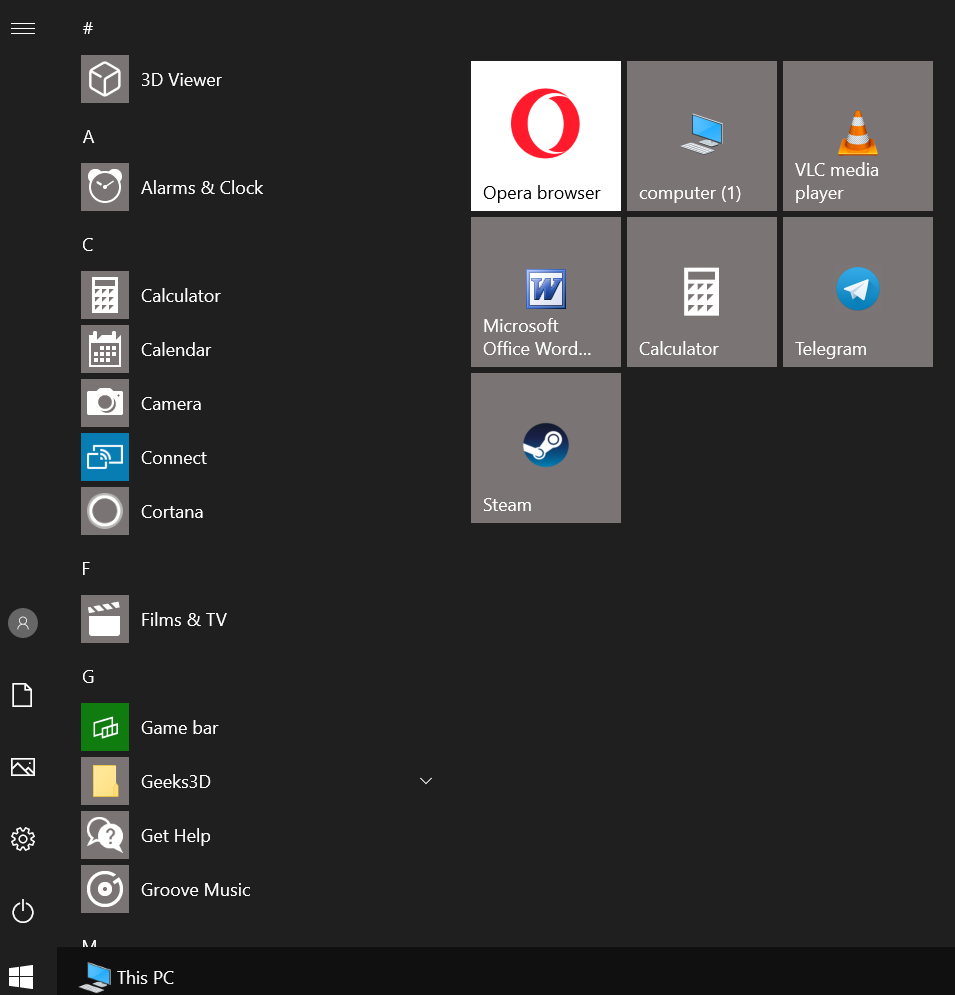Open Settings gear in Start sidebar
This screenshot has width=955, height=995.
click(23, 839)
